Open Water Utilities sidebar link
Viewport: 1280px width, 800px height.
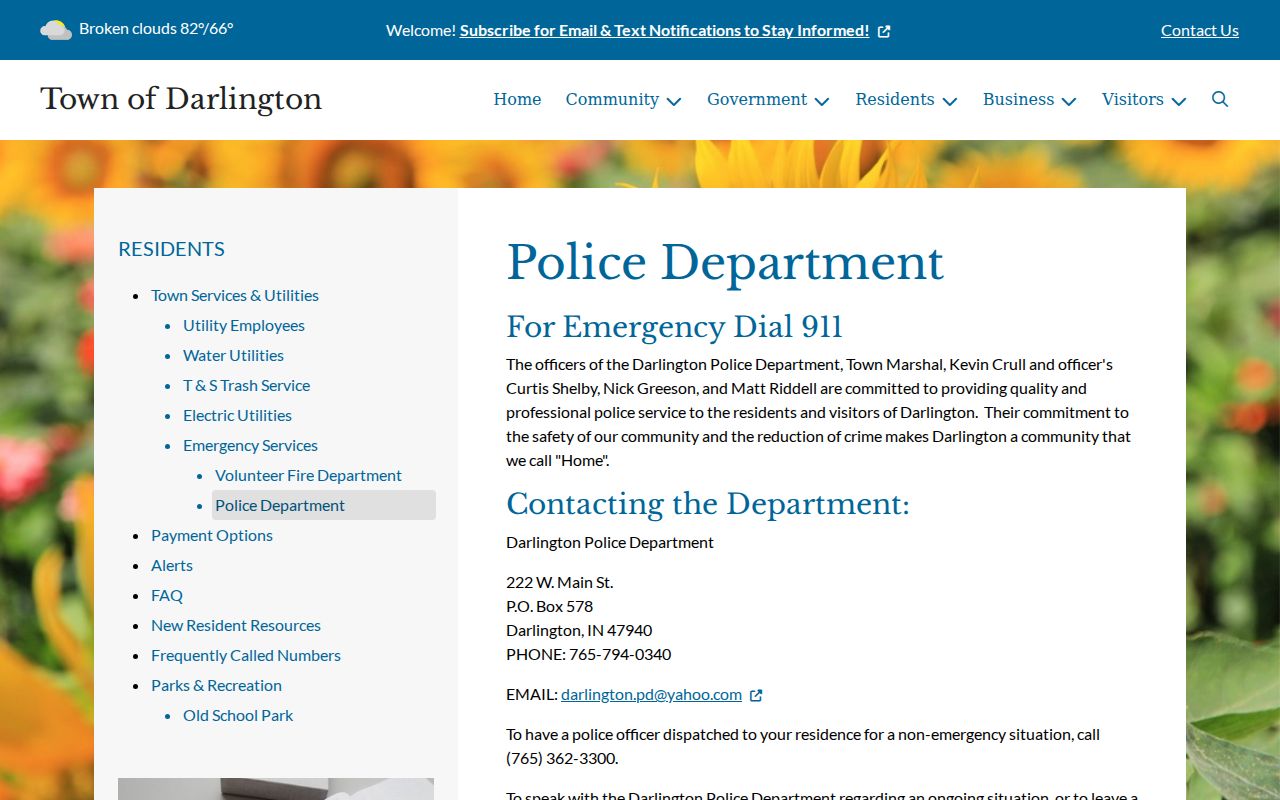tap(233, 355)
